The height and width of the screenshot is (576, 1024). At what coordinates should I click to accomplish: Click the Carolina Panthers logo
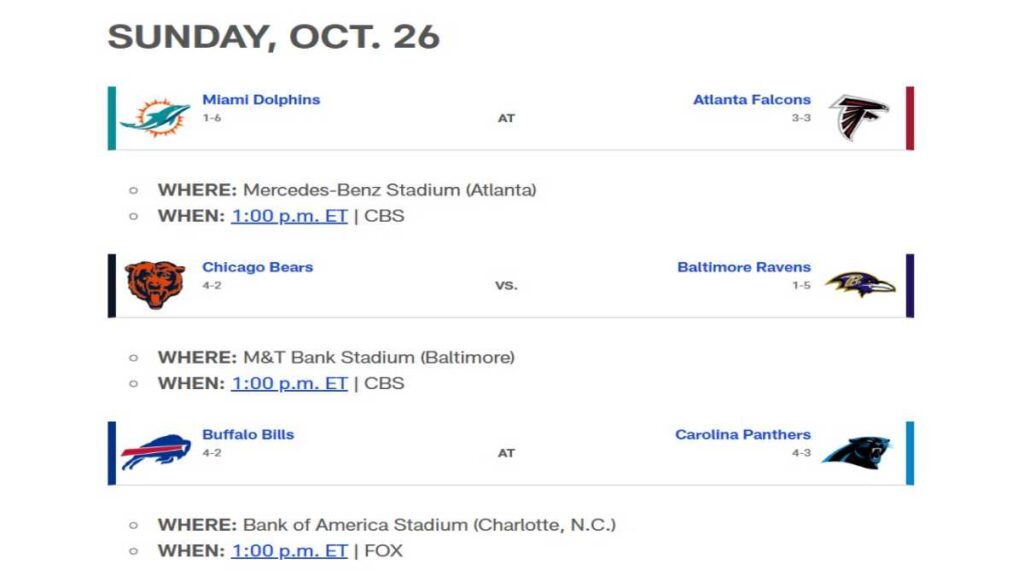pyautogui.click(x=857, y=452)
